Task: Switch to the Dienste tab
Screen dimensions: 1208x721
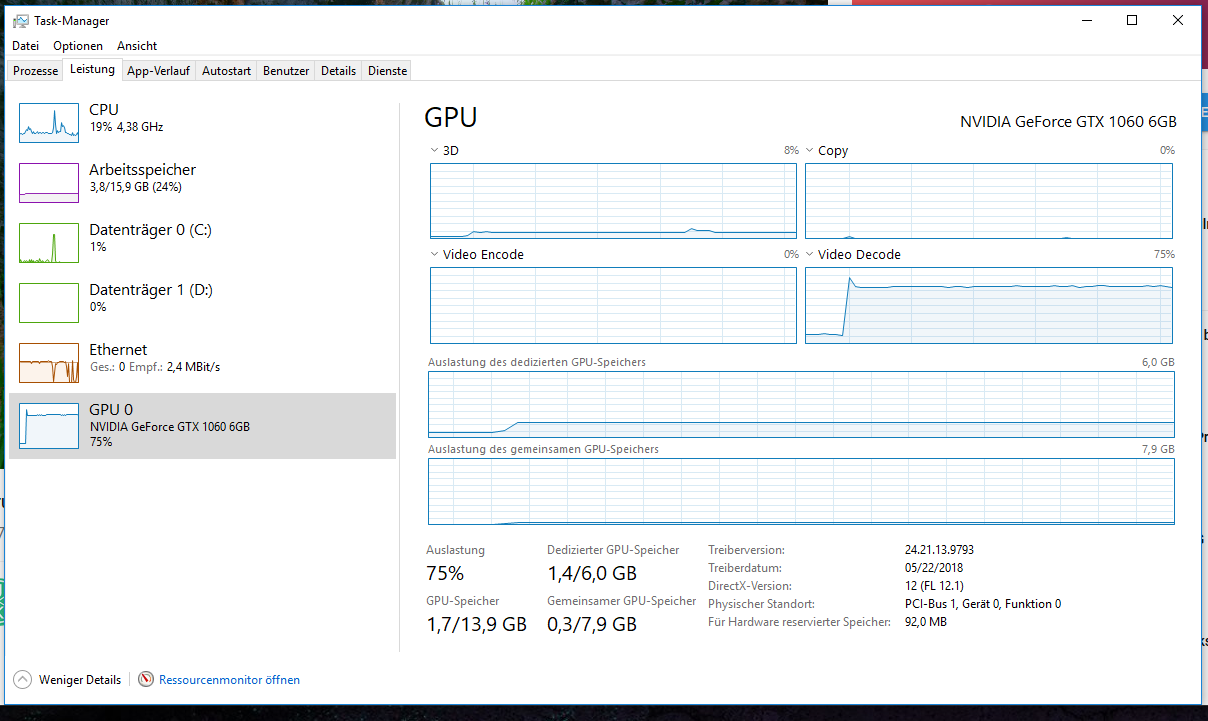Action: 387,71
